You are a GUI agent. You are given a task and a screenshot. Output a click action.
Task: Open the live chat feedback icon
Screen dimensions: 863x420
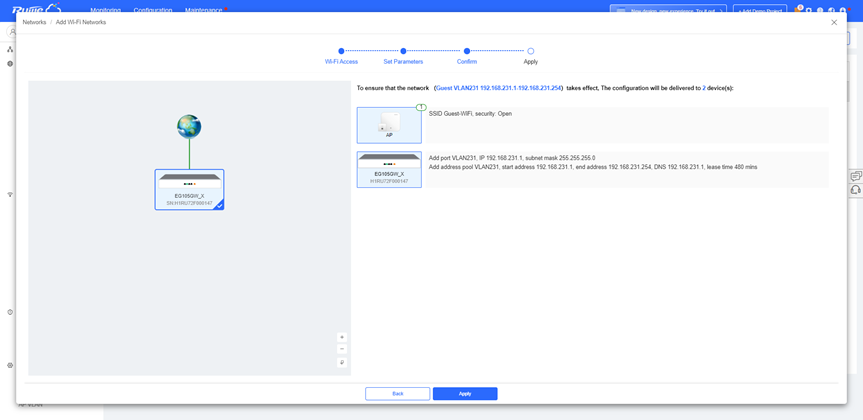[x=856, y=176]
